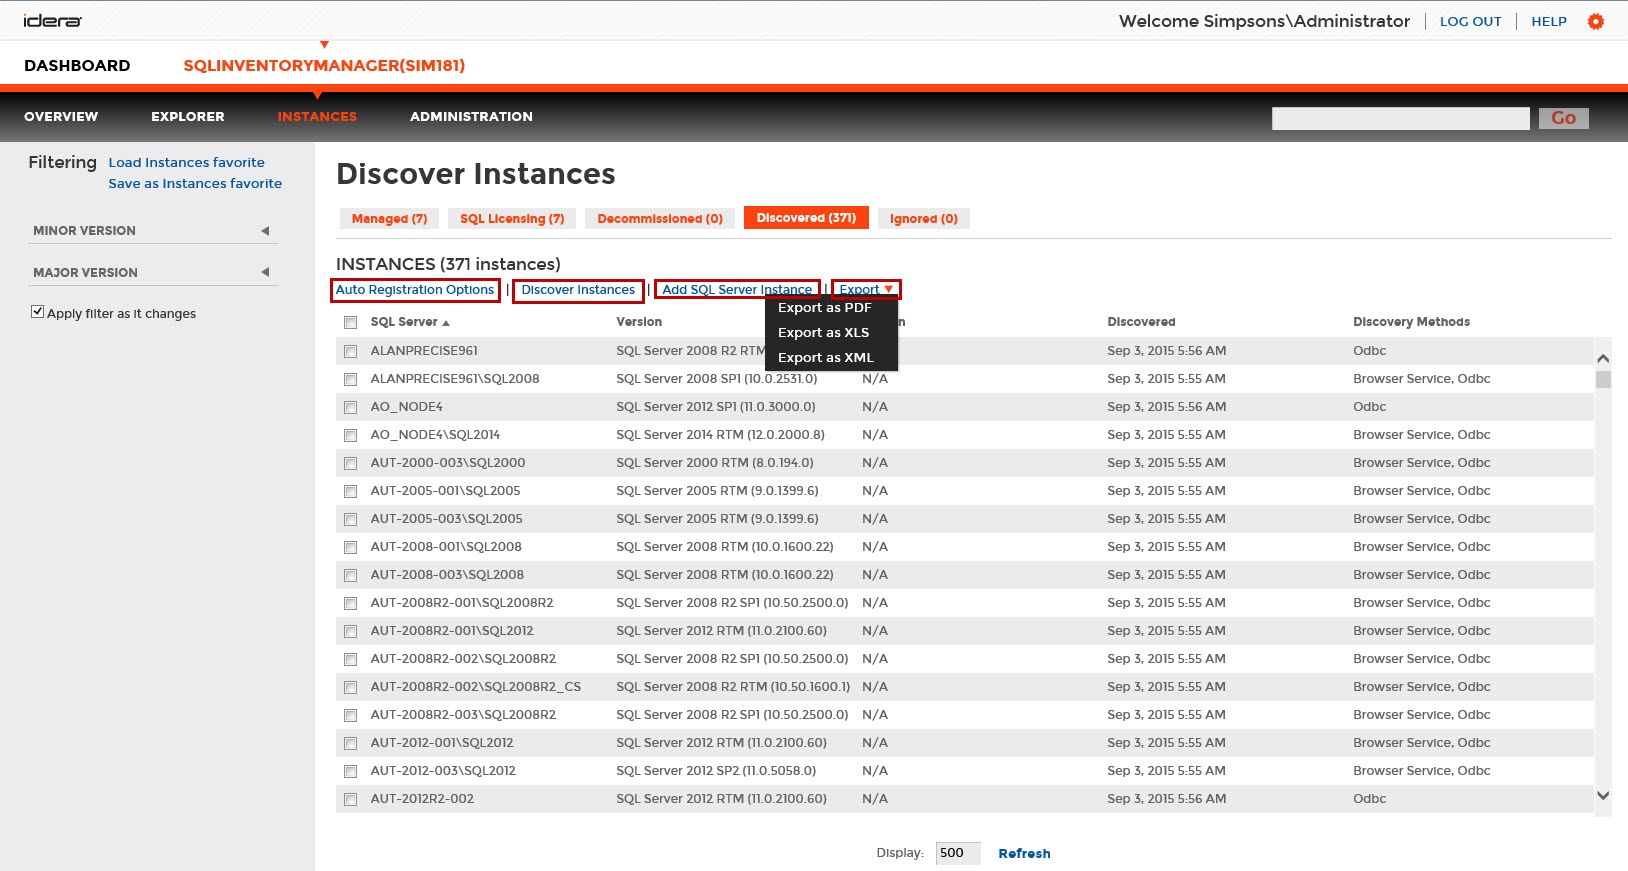This screenshot has height=871, width=1628.
Task: Click the Log Out link
Action: pos(1470,22)
